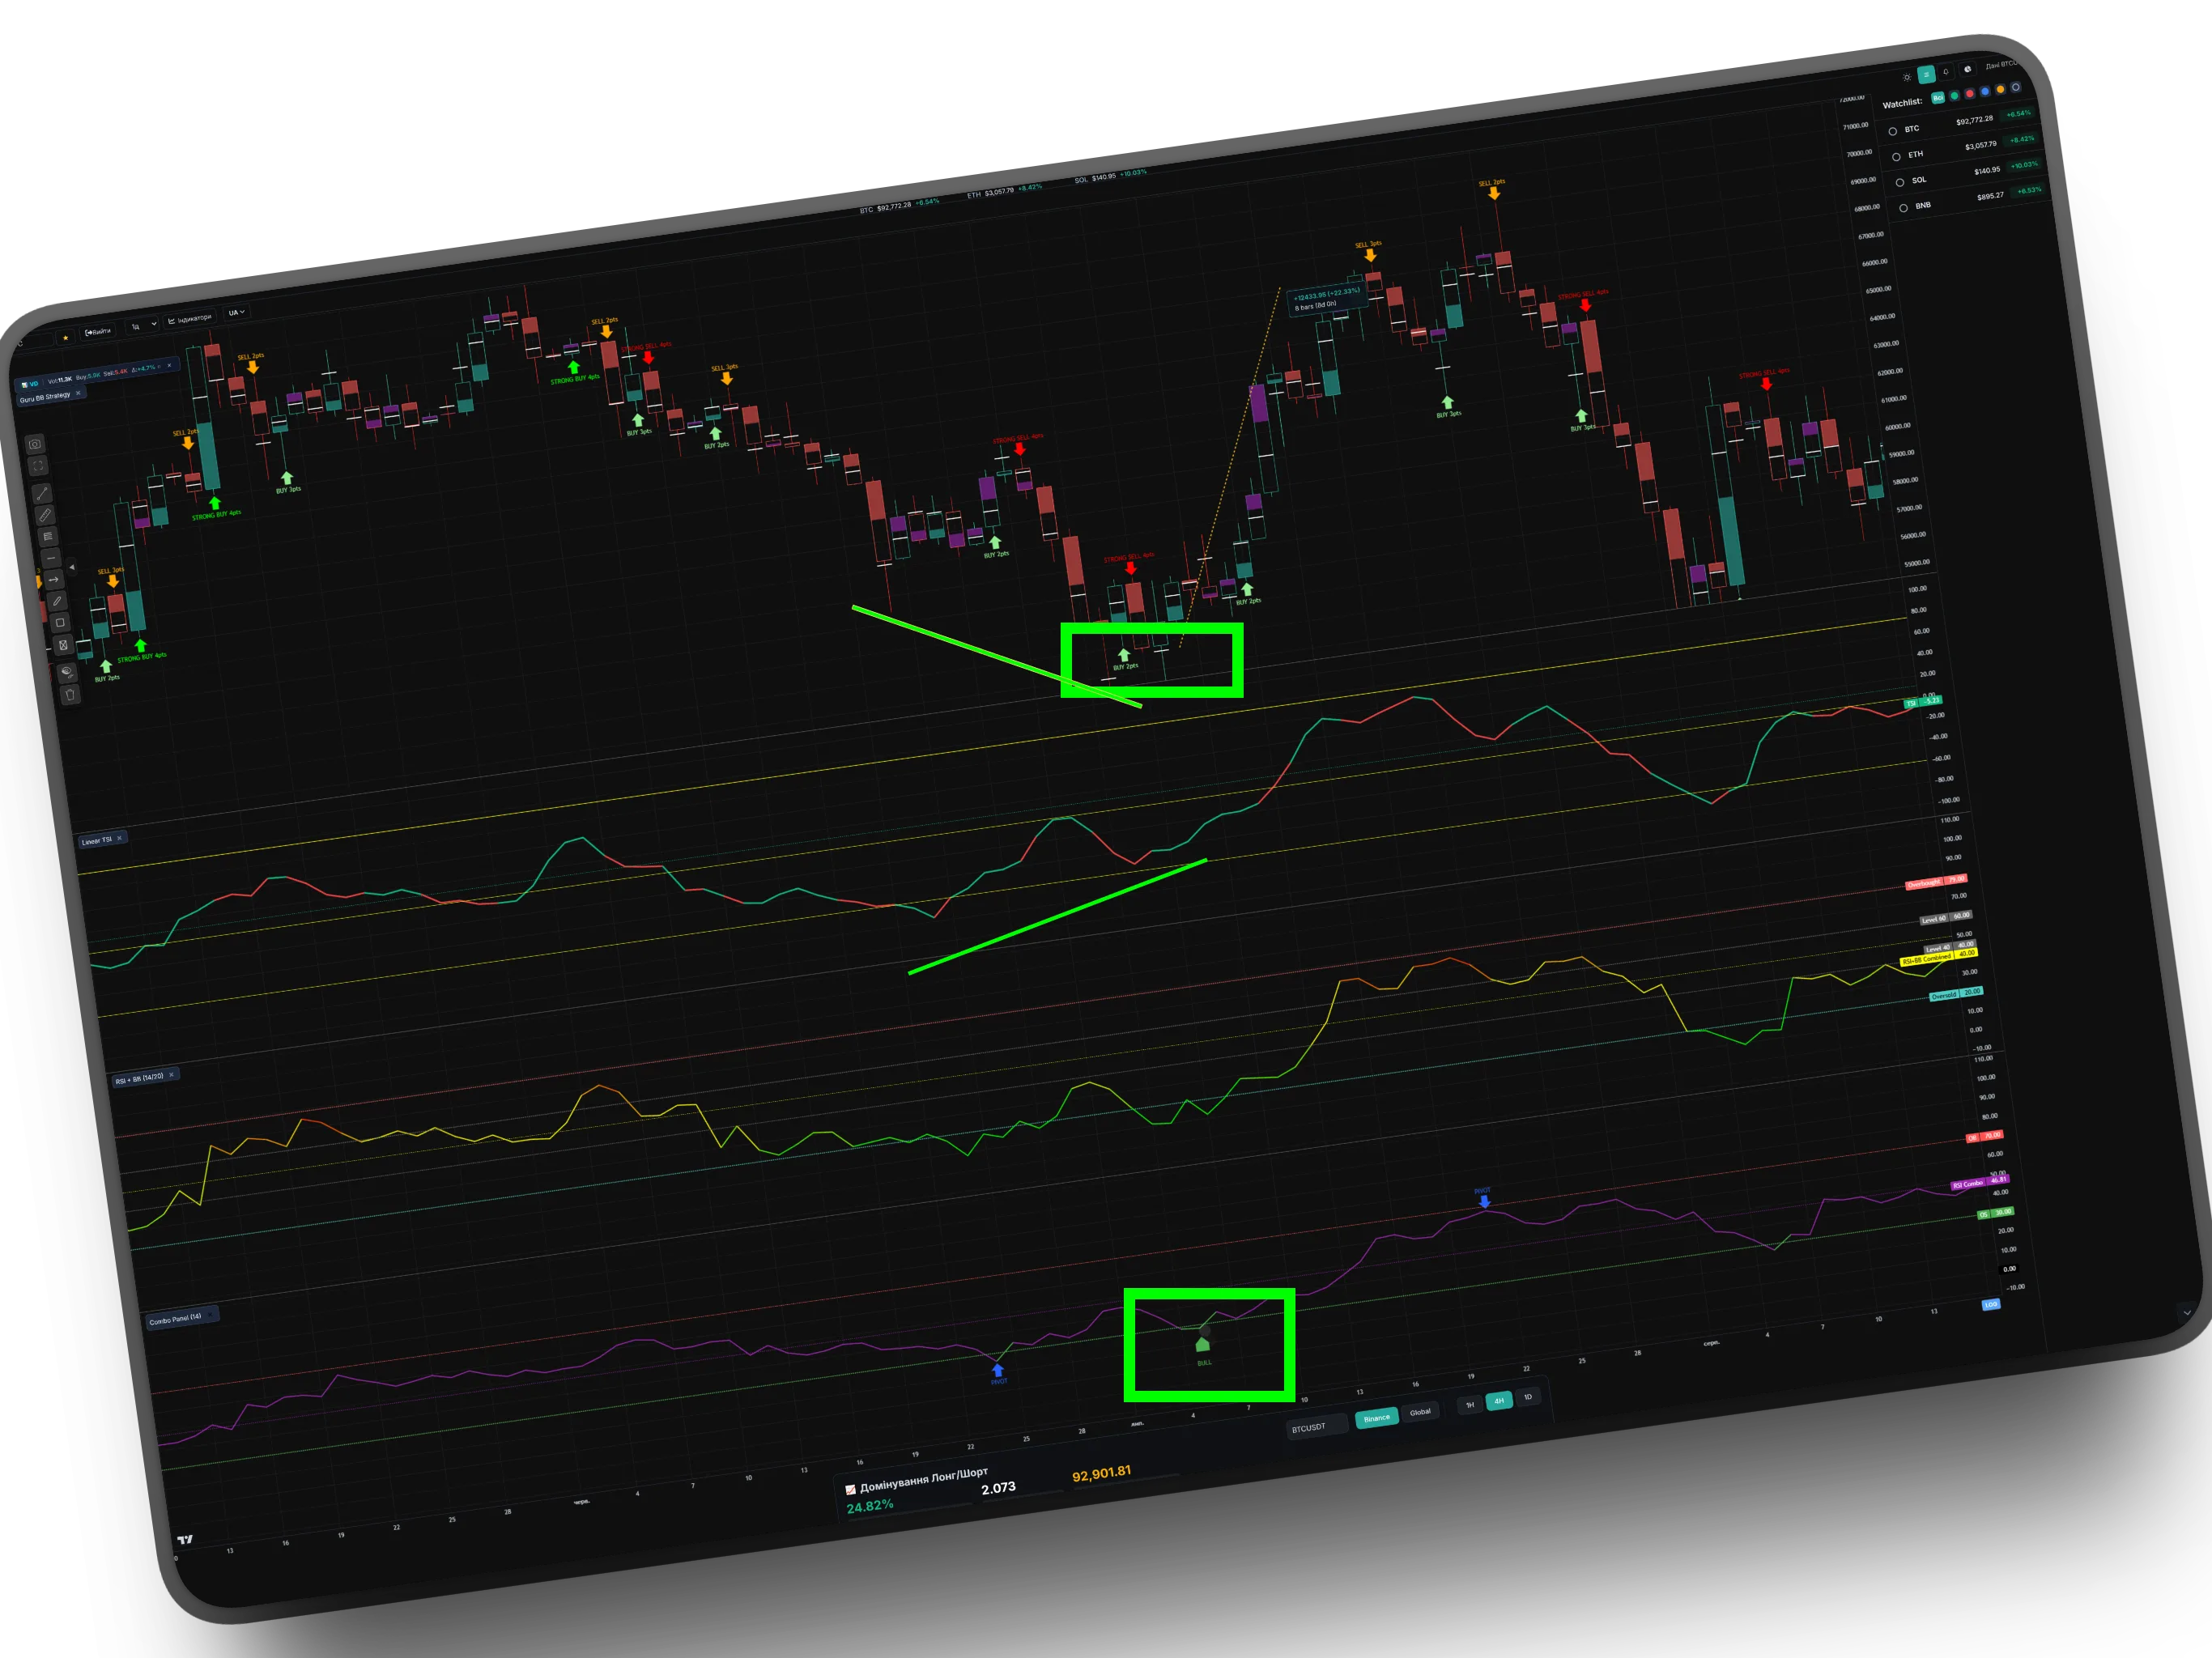Screen dimensions: 2212x1658
Task: Hide drawings with the eye icon
Action: click(67, 671)
